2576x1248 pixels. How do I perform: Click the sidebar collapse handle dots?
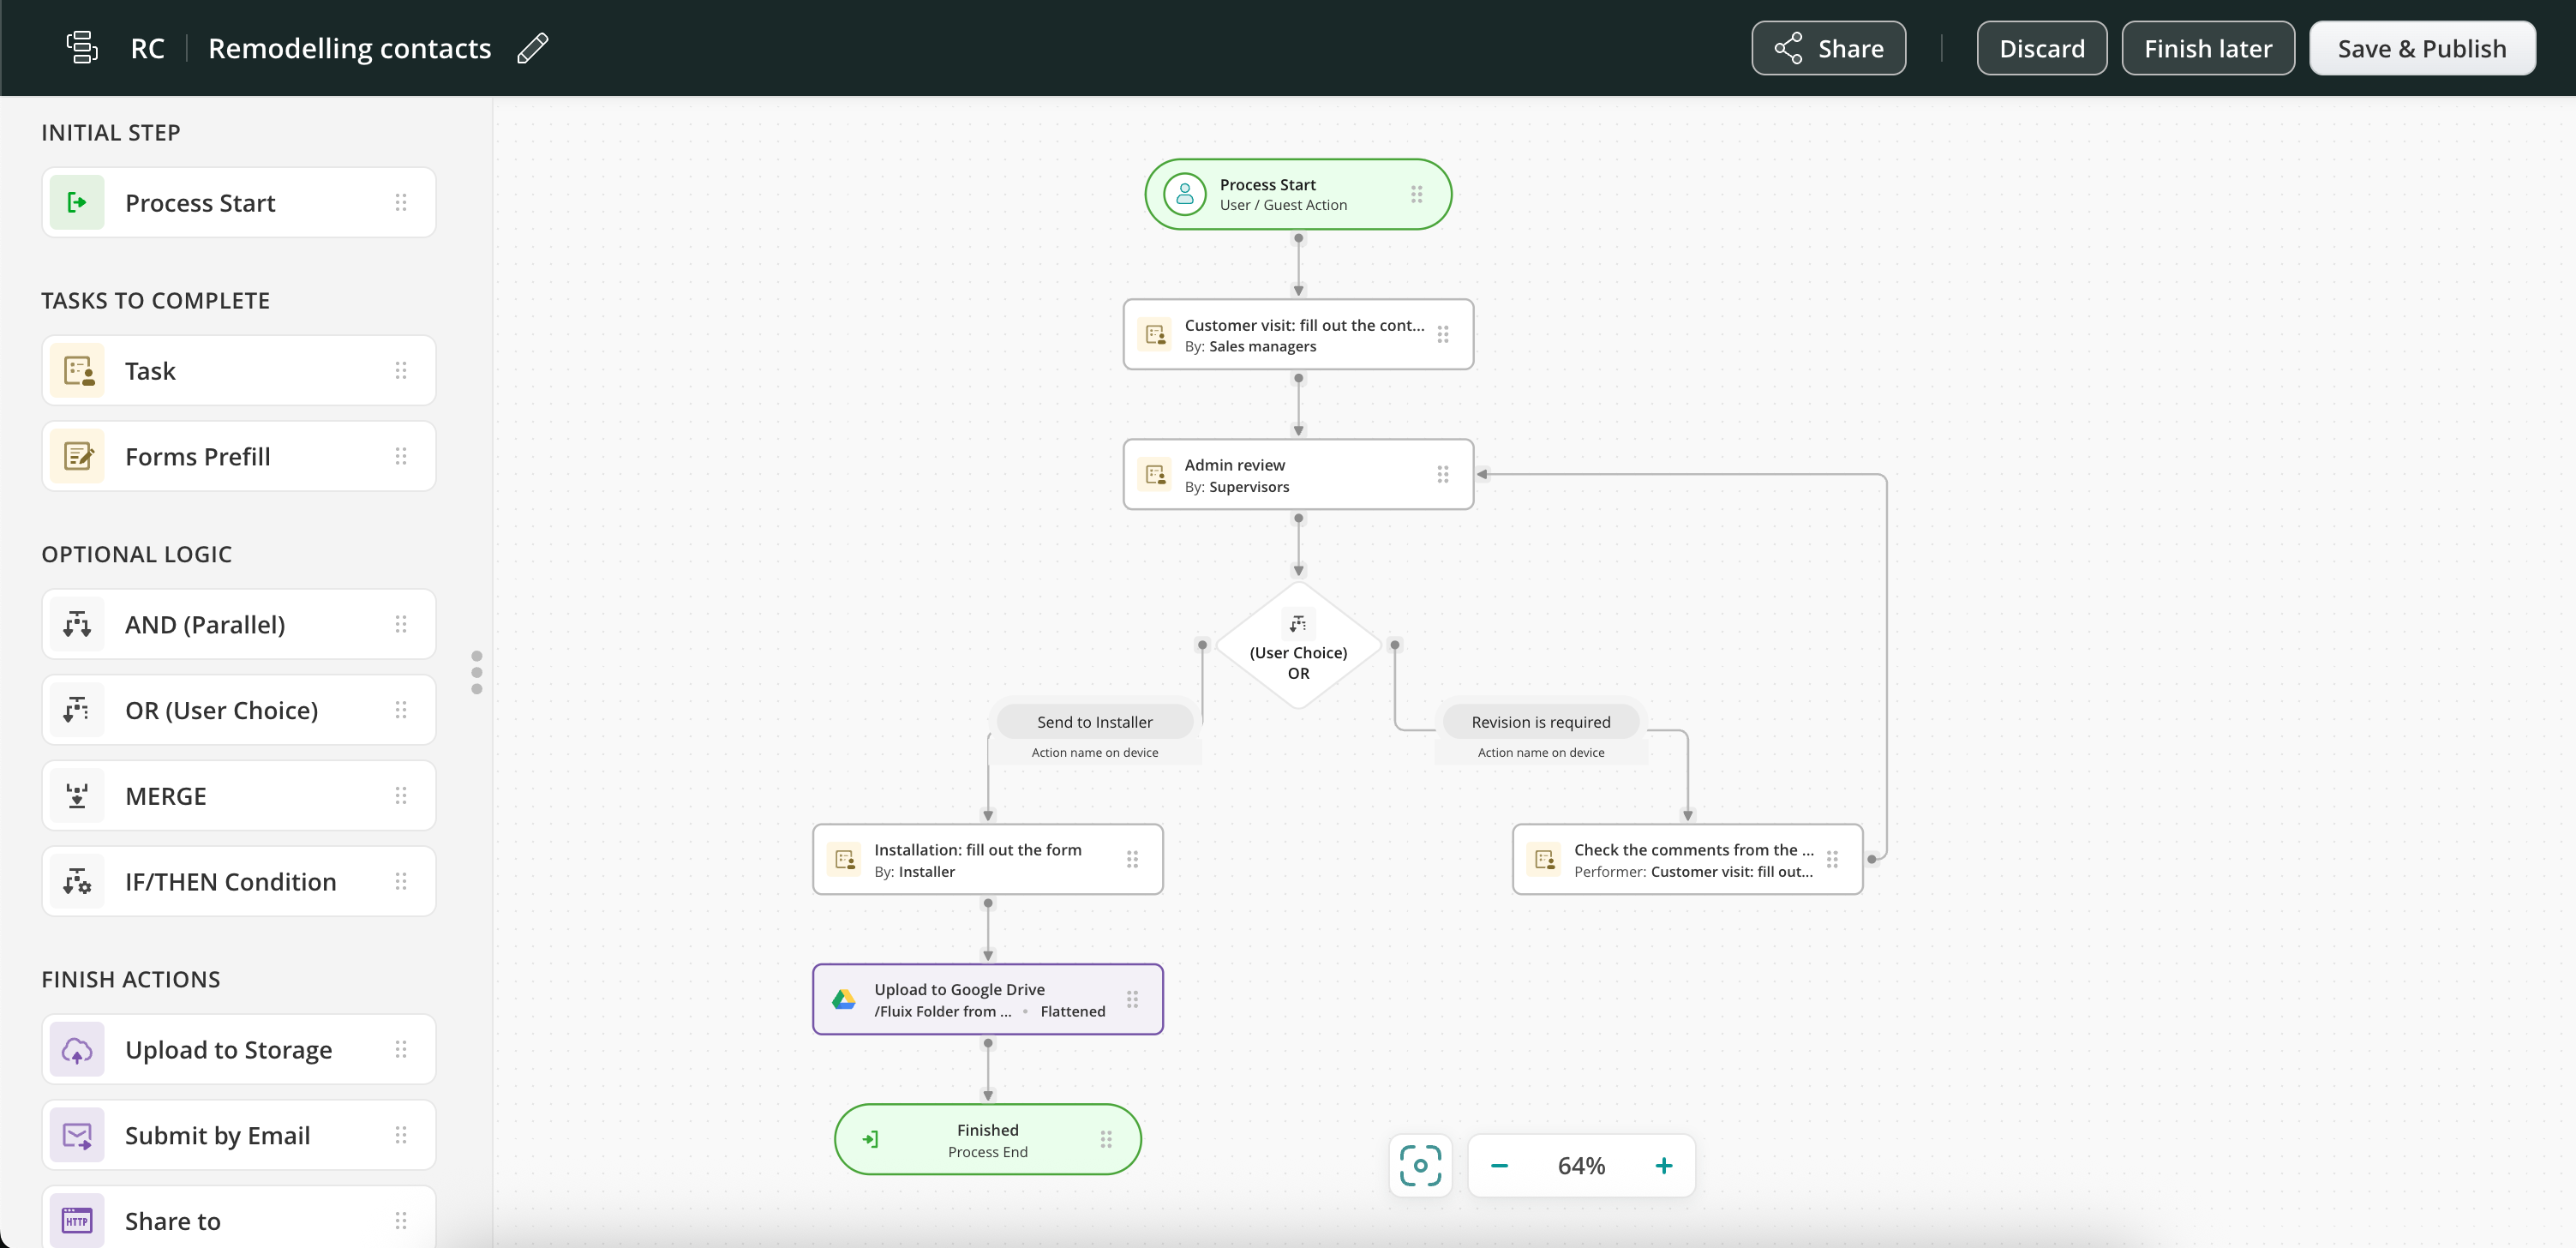pos(477,672)
